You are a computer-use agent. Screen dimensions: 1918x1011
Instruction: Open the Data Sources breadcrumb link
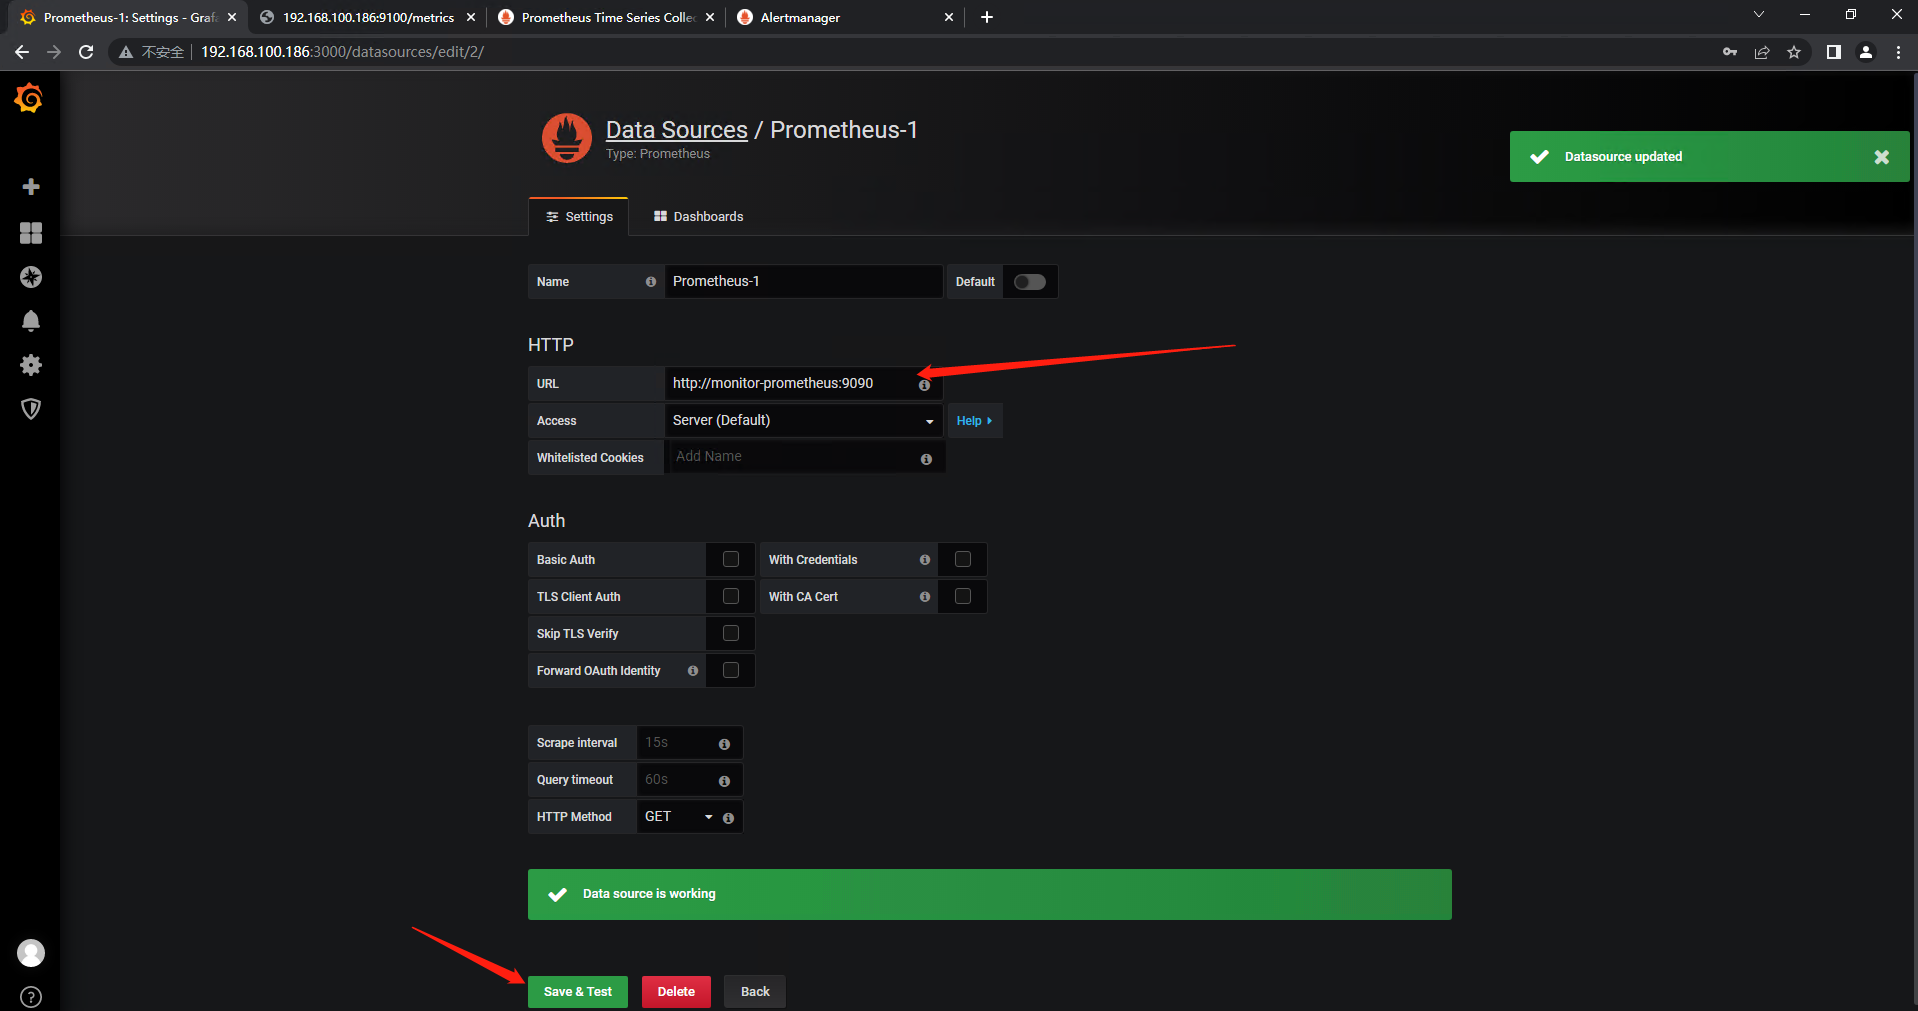coord(677,130)
